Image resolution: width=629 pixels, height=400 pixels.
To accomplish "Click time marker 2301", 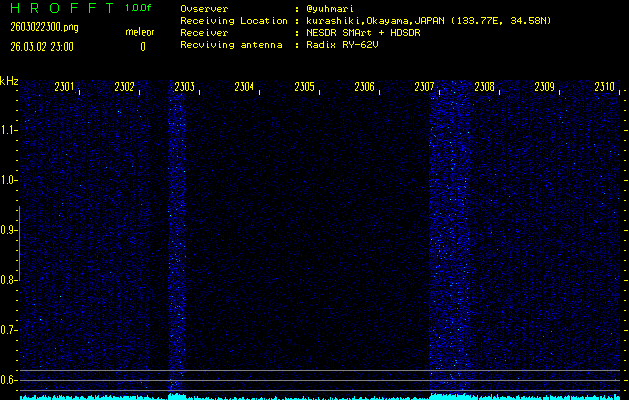I will [64, 87].
